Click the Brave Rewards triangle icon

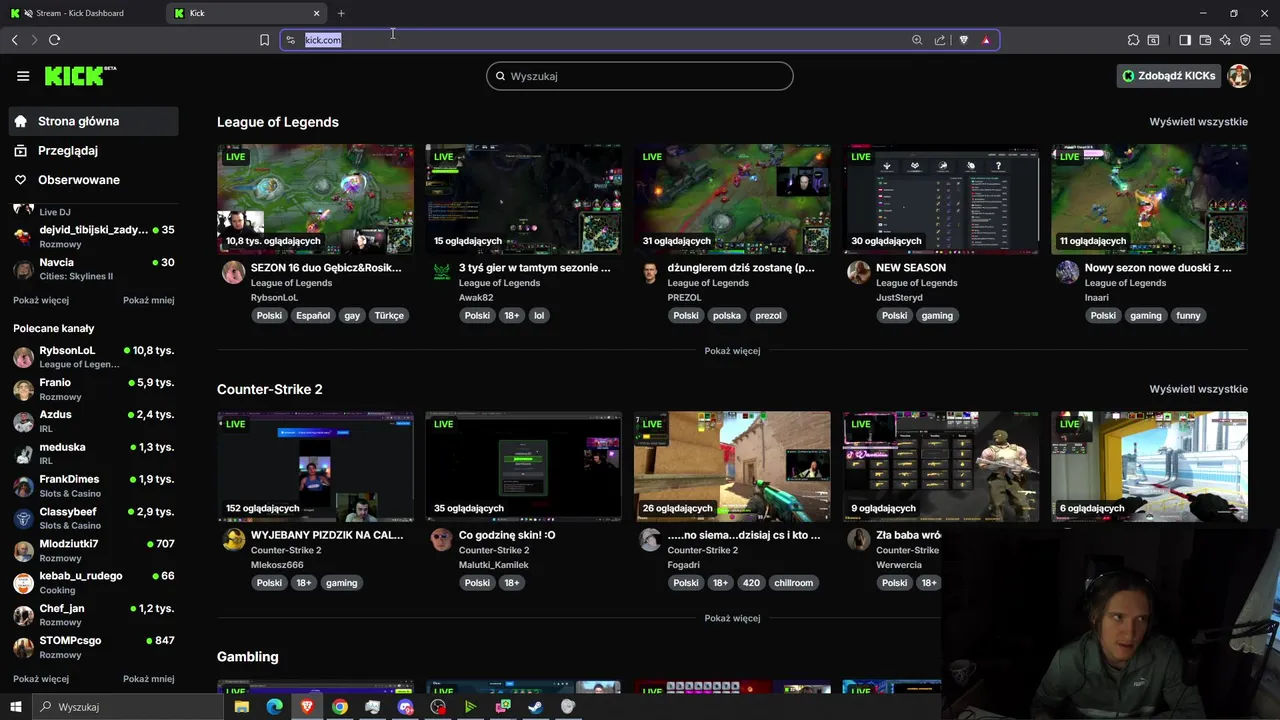pyautogui.click(x=986, y=40)
